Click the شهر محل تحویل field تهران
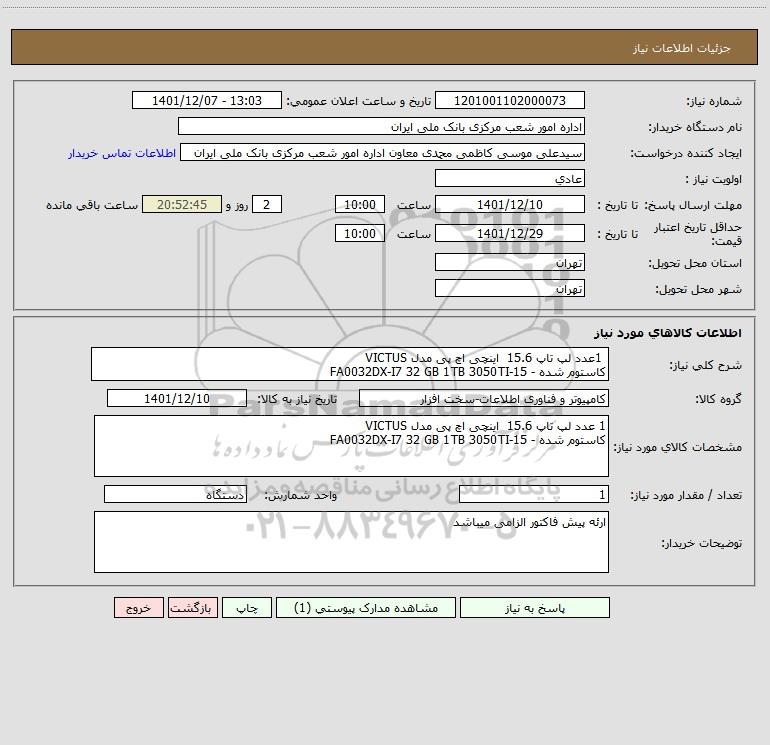770x745 pixels. tap(510, 288)
